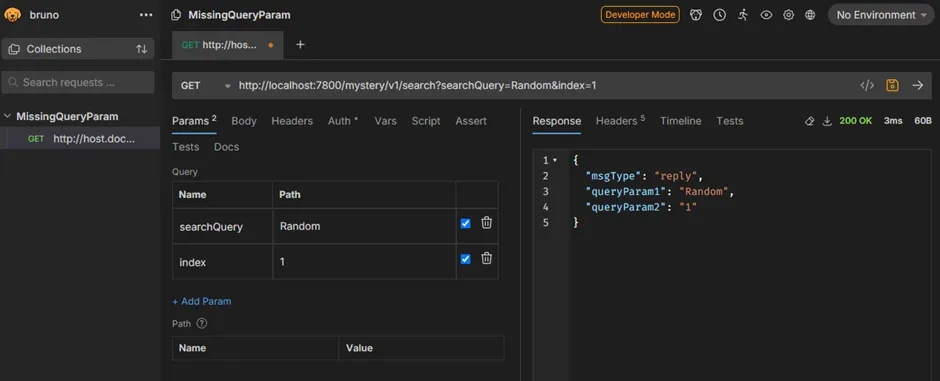This screenshot has height=381, width=940.
Task: Click the eye icon in the toolbar
Action: (x=766, y=15)
